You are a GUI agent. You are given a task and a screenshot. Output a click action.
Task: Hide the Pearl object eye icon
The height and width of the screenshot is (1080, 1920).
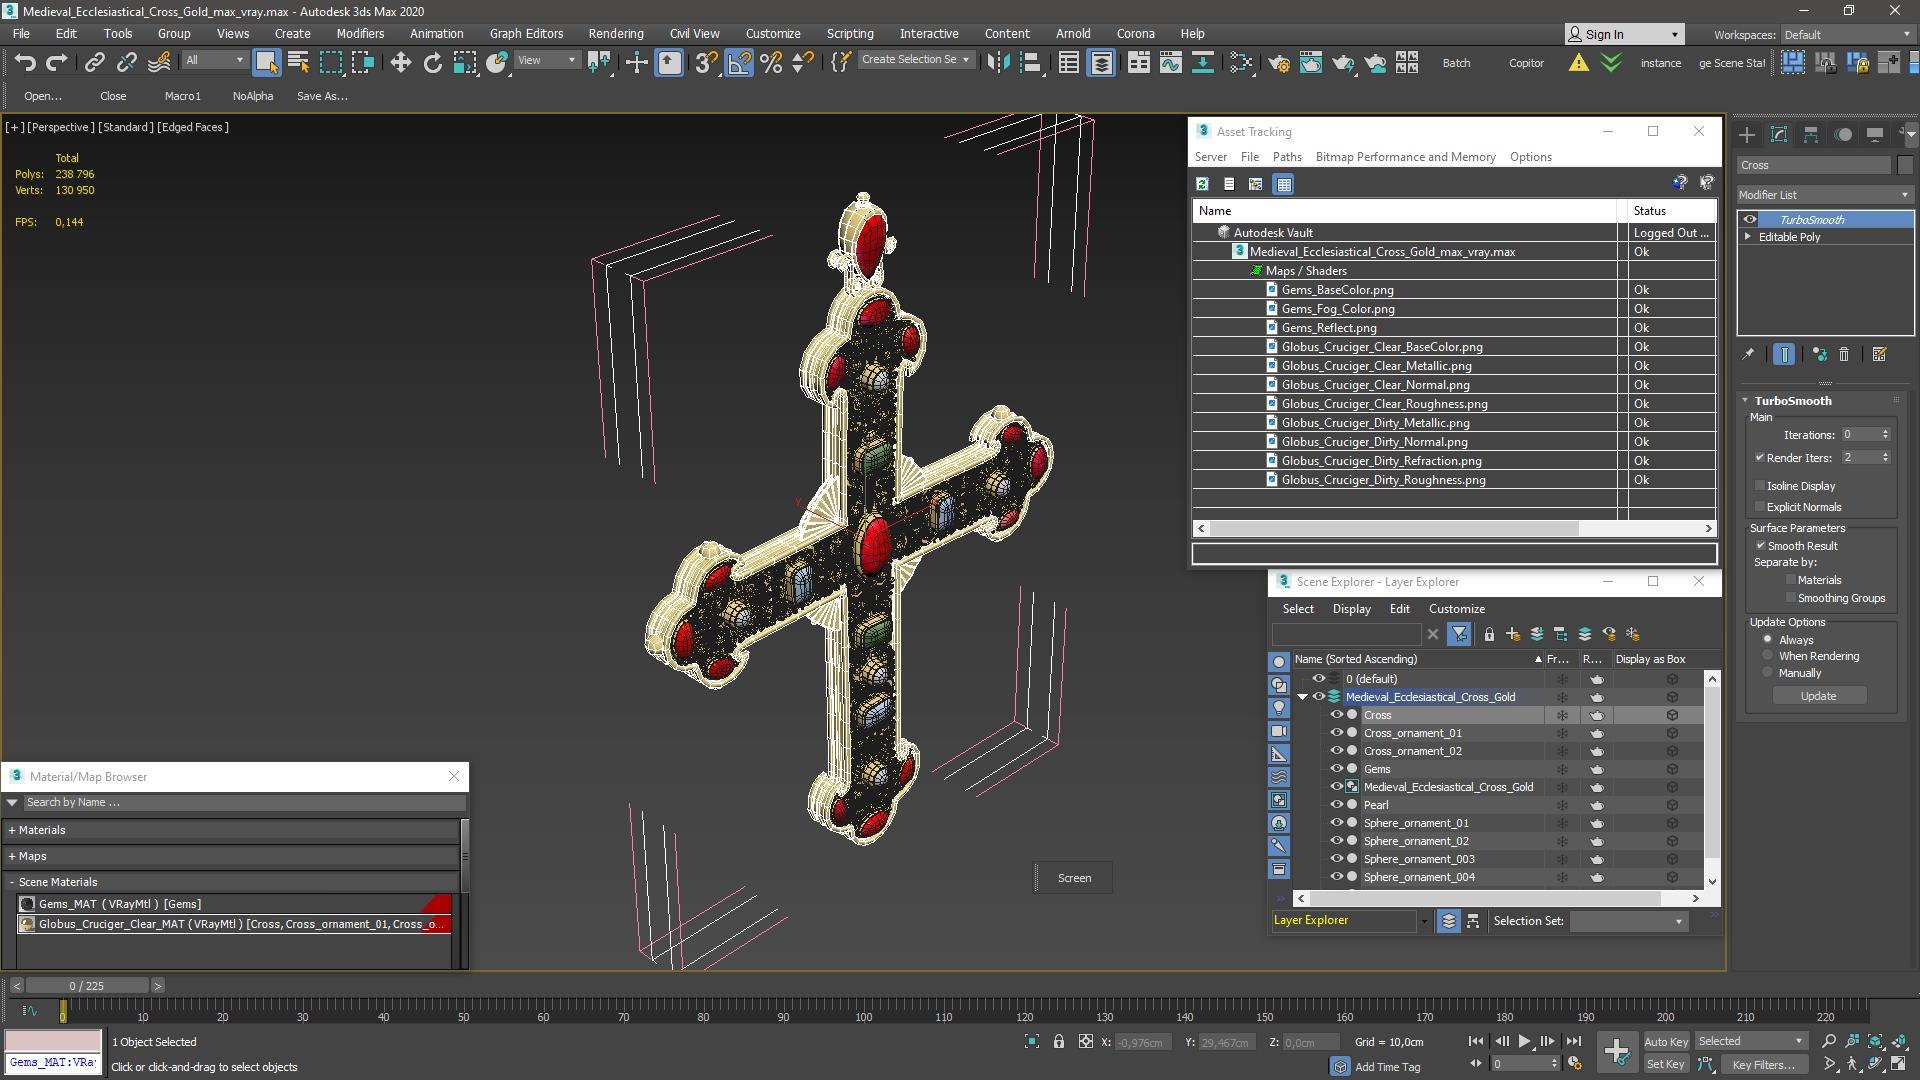(1336, 805)
